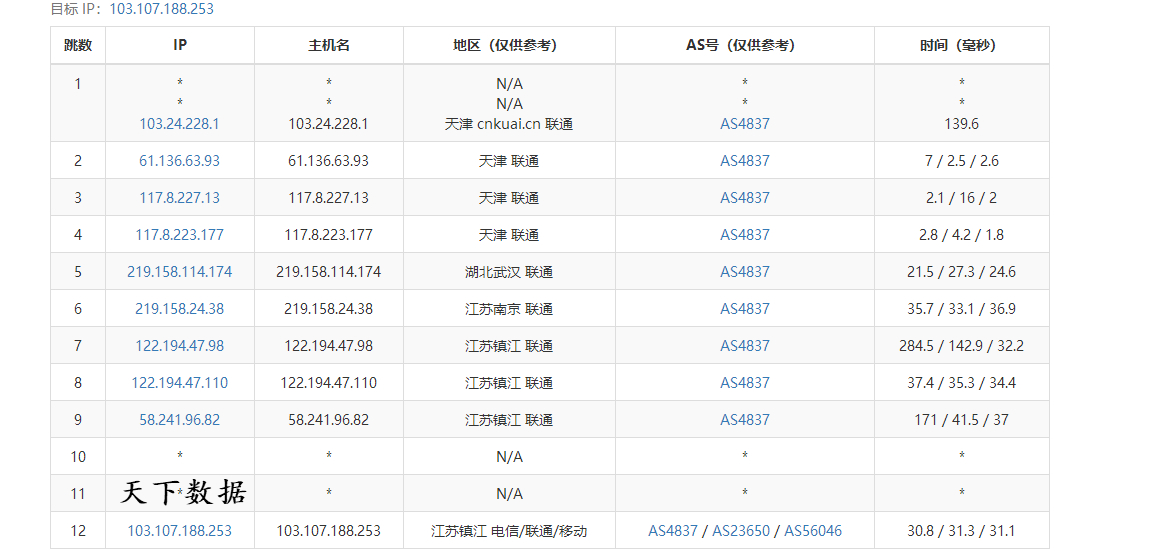Select IP link 117.8.223.177

pos(179,235)
